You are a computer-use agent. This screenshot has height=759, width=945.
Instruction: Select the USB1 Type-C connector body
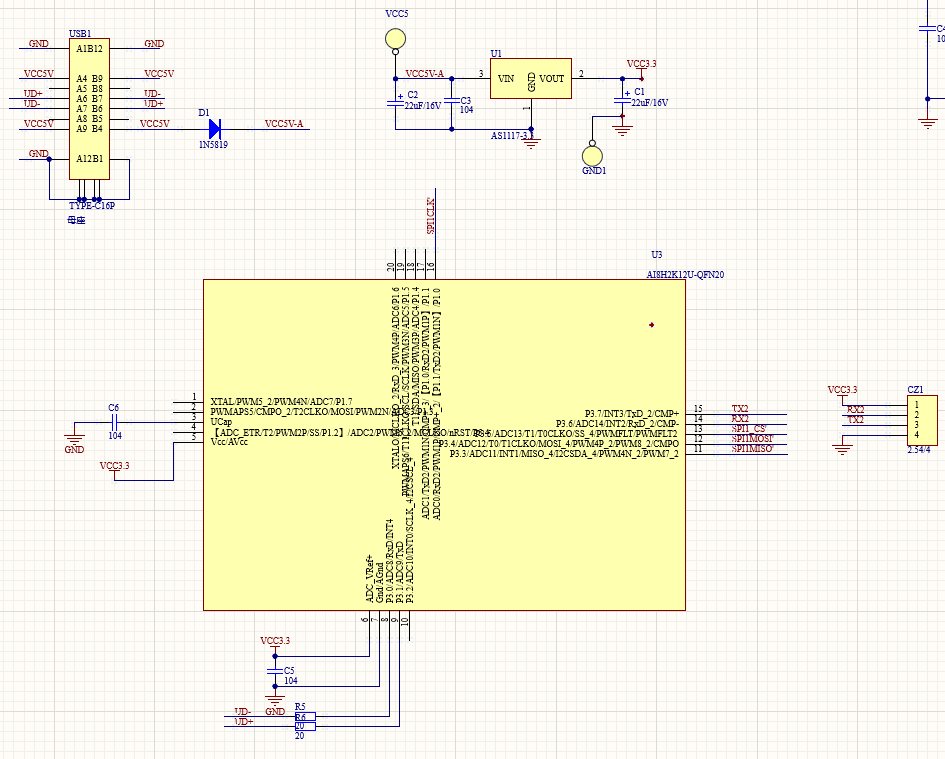pos(89,109)
